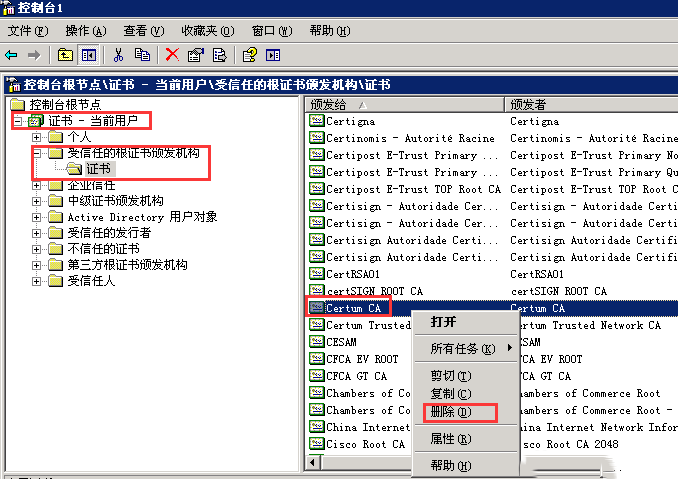Open the 帮助(H) menu bar item
This screenshot has height=479, width=678.
330,31
